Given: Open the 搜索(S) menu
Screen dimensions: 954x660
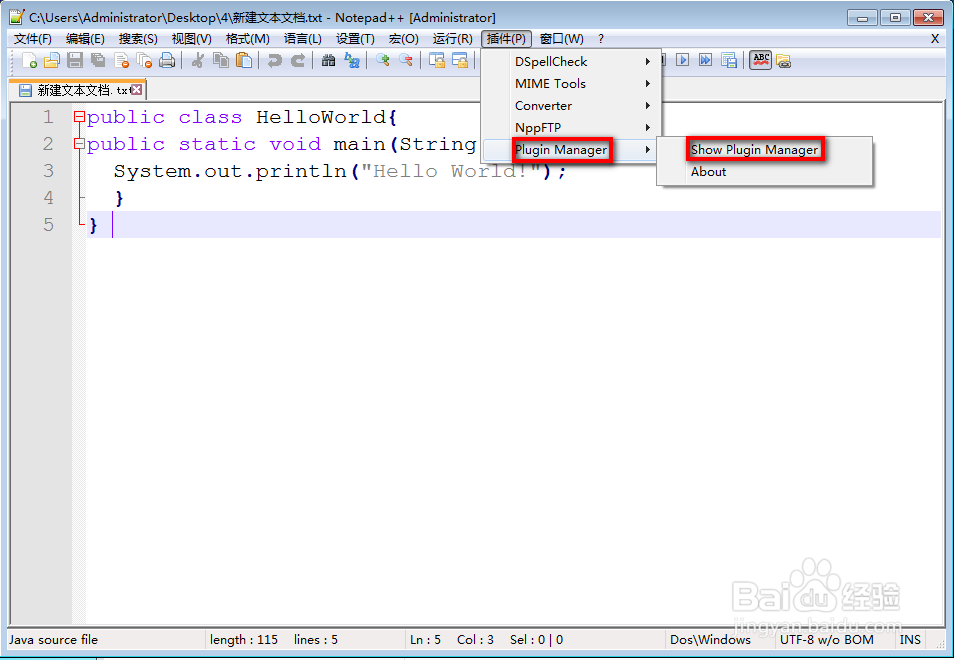Looking at the screenshot, I should click(138, 39).
